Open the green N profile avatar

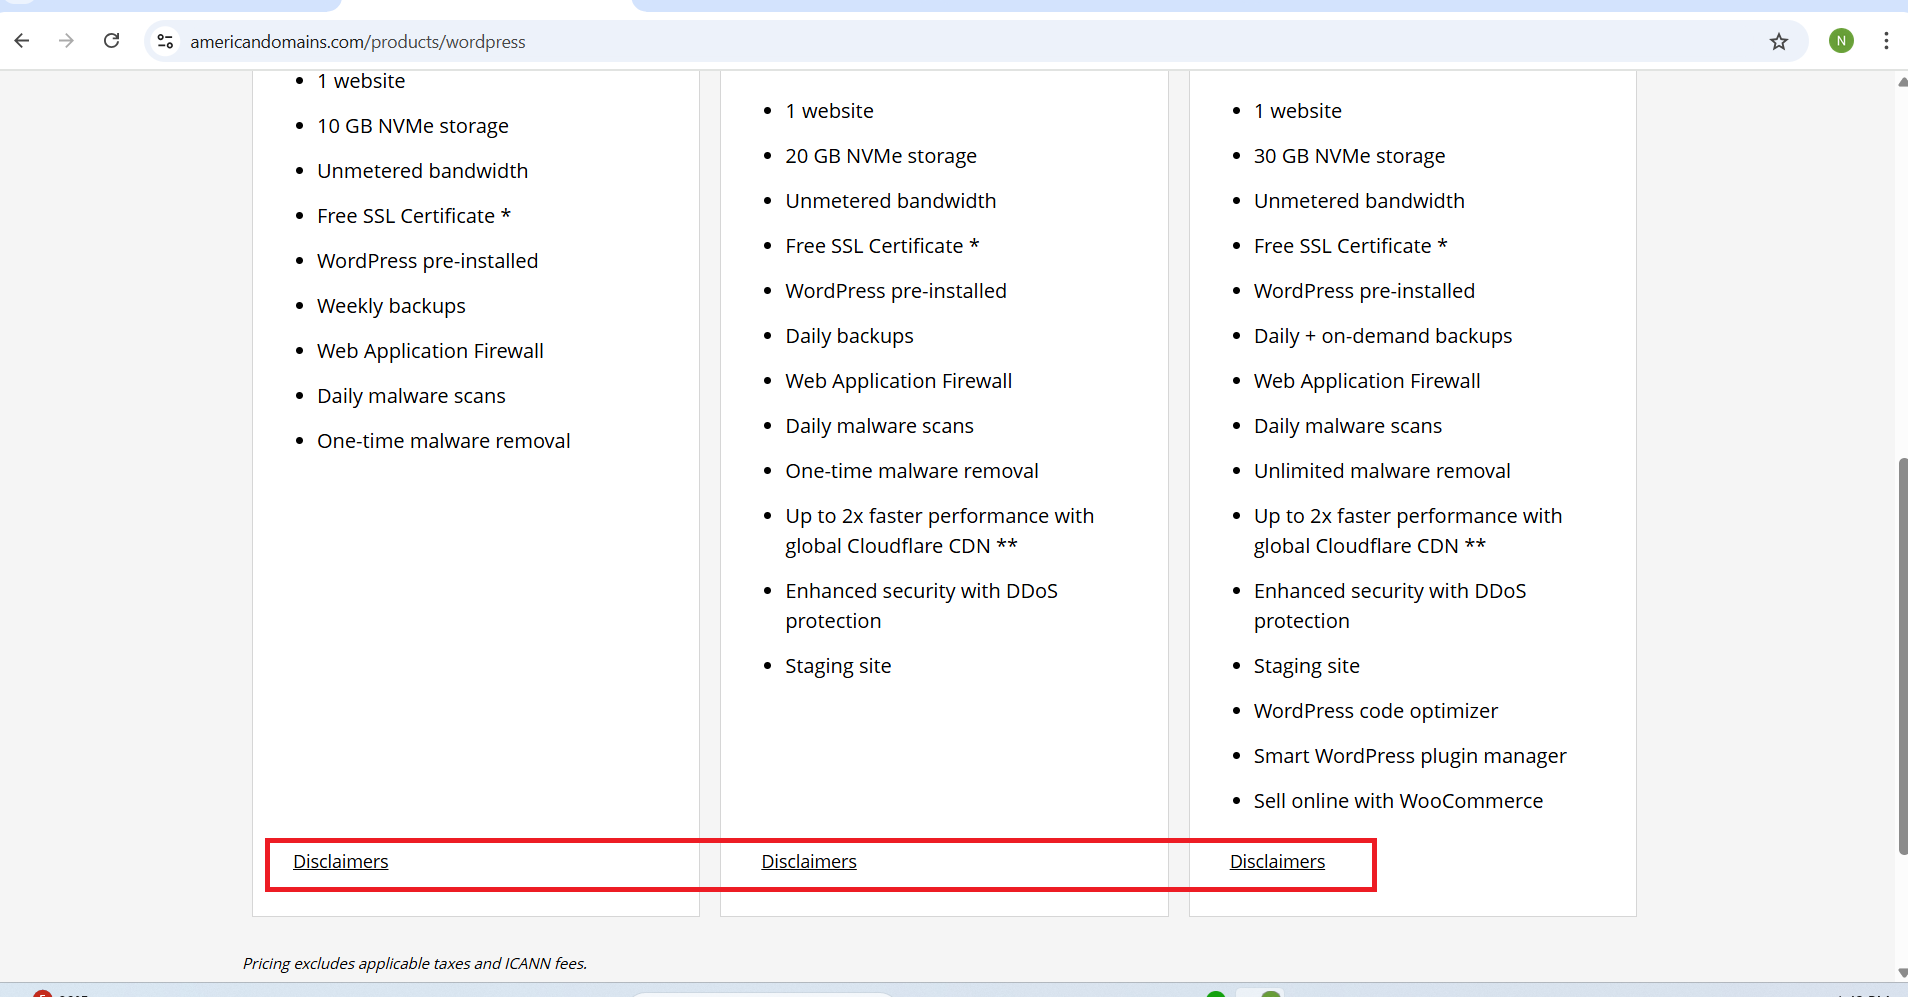[x=1840, y=41]
